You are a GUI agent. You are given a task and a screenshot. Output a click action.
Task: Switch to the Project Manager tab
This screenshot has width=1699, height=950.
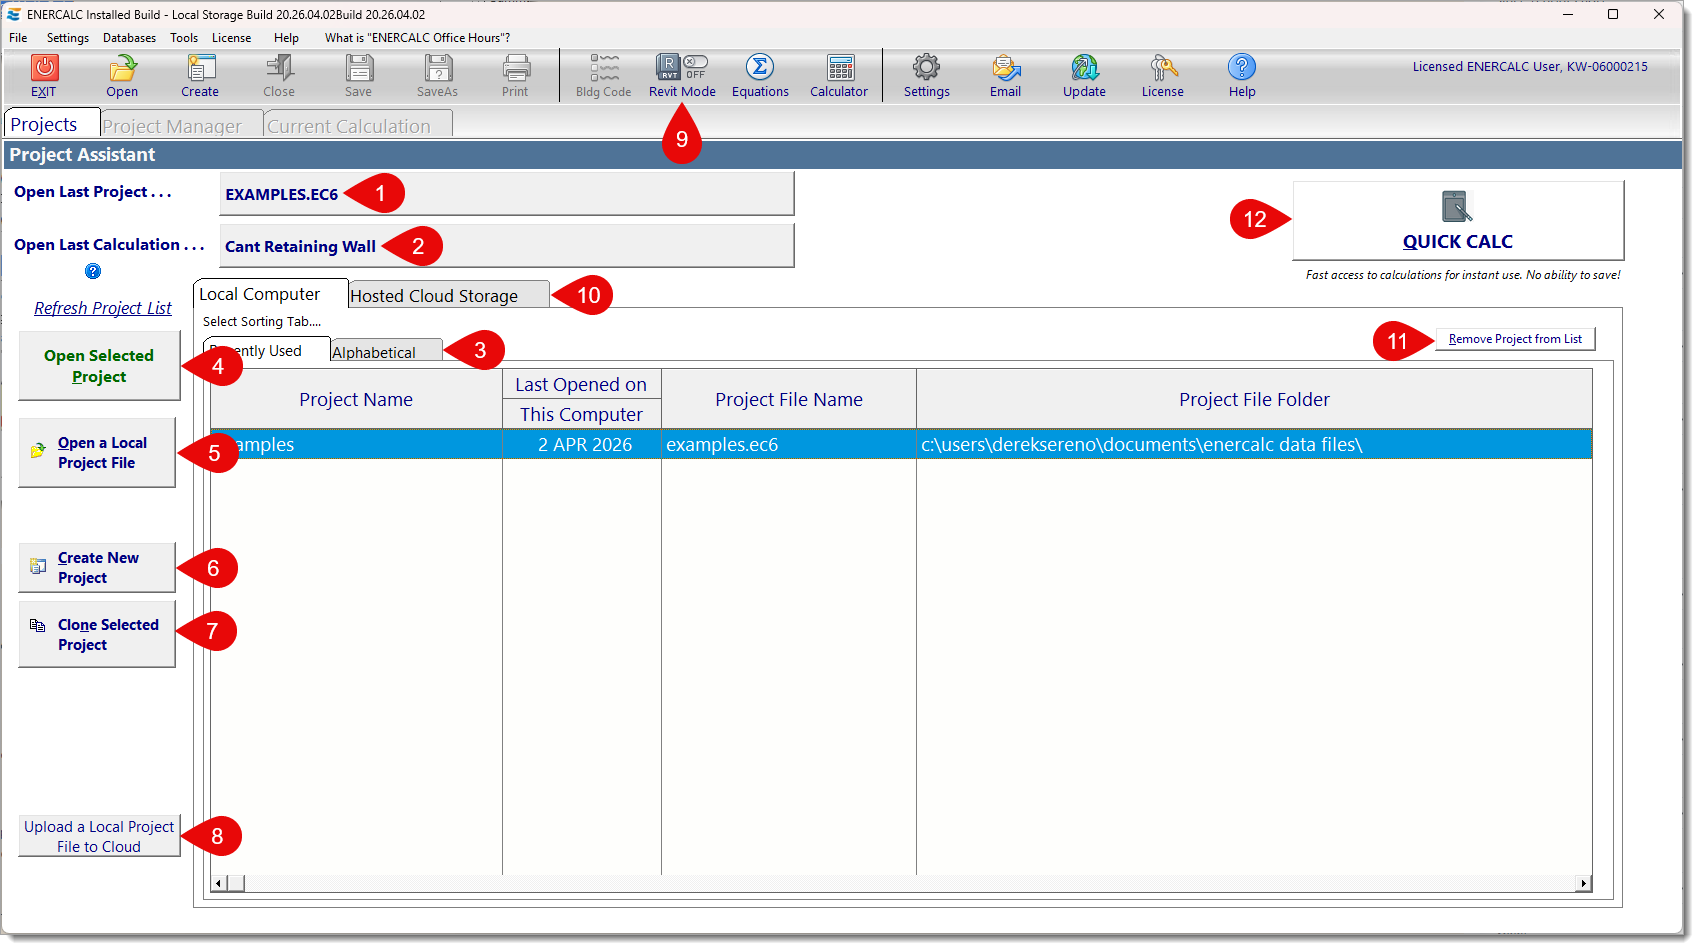point(181,126)
